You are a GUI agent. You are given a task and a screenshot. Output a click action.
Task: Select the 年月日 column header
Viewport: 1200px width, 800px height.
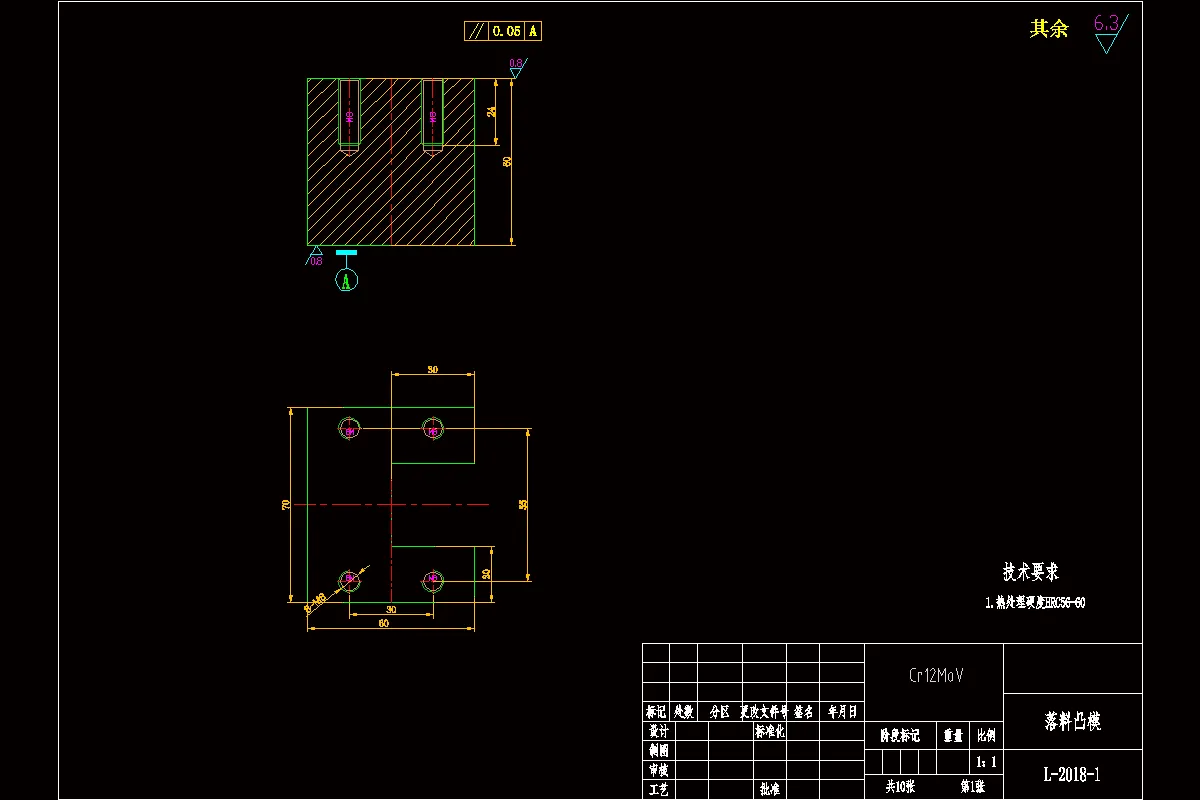pyautogui.click(x=842, y=712)
